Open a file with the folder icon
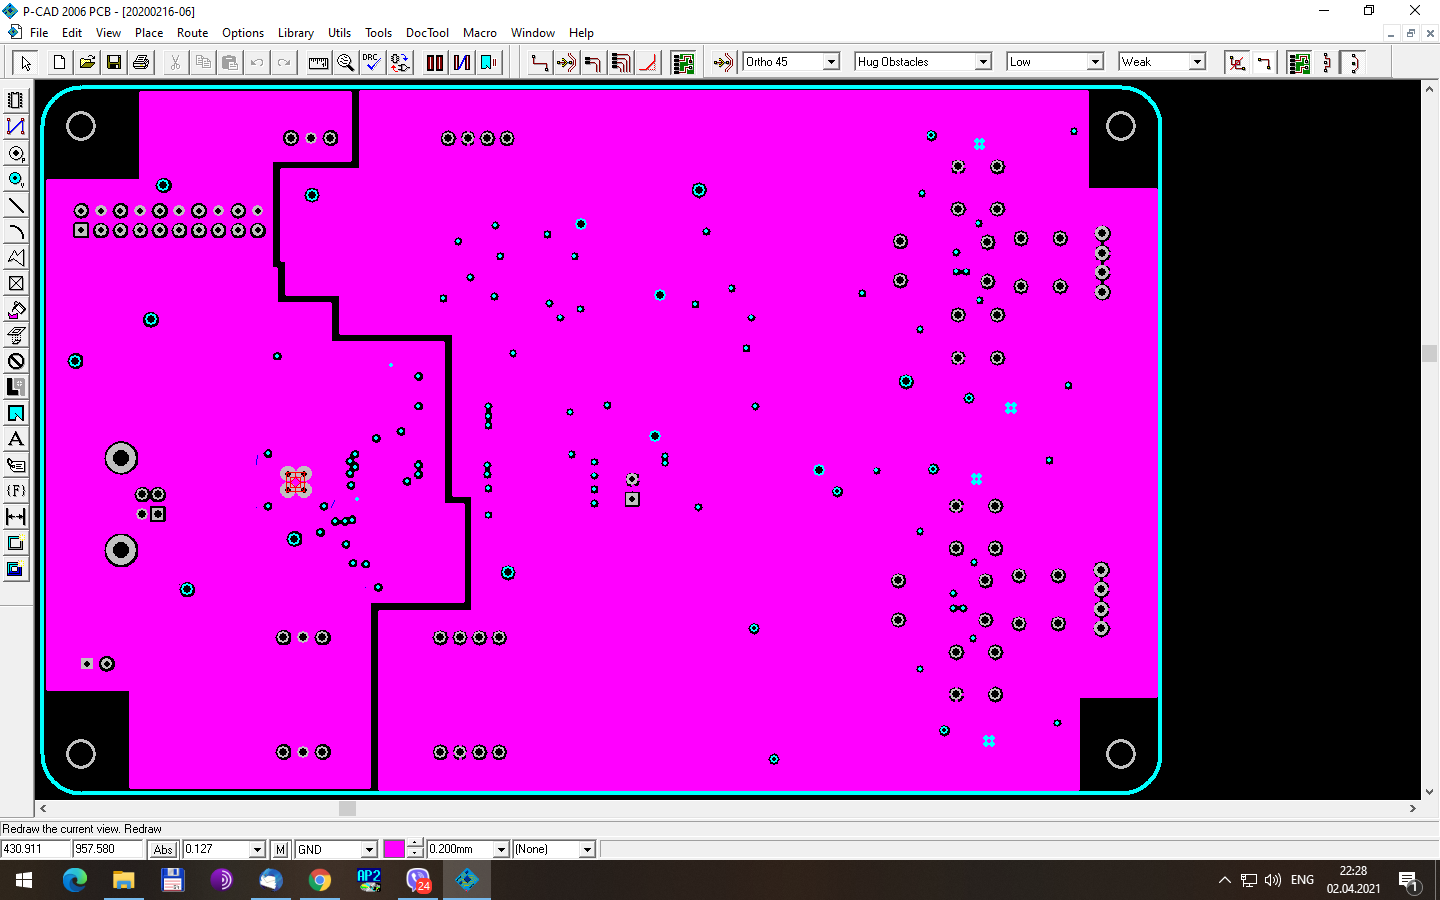 click(87, 62)
